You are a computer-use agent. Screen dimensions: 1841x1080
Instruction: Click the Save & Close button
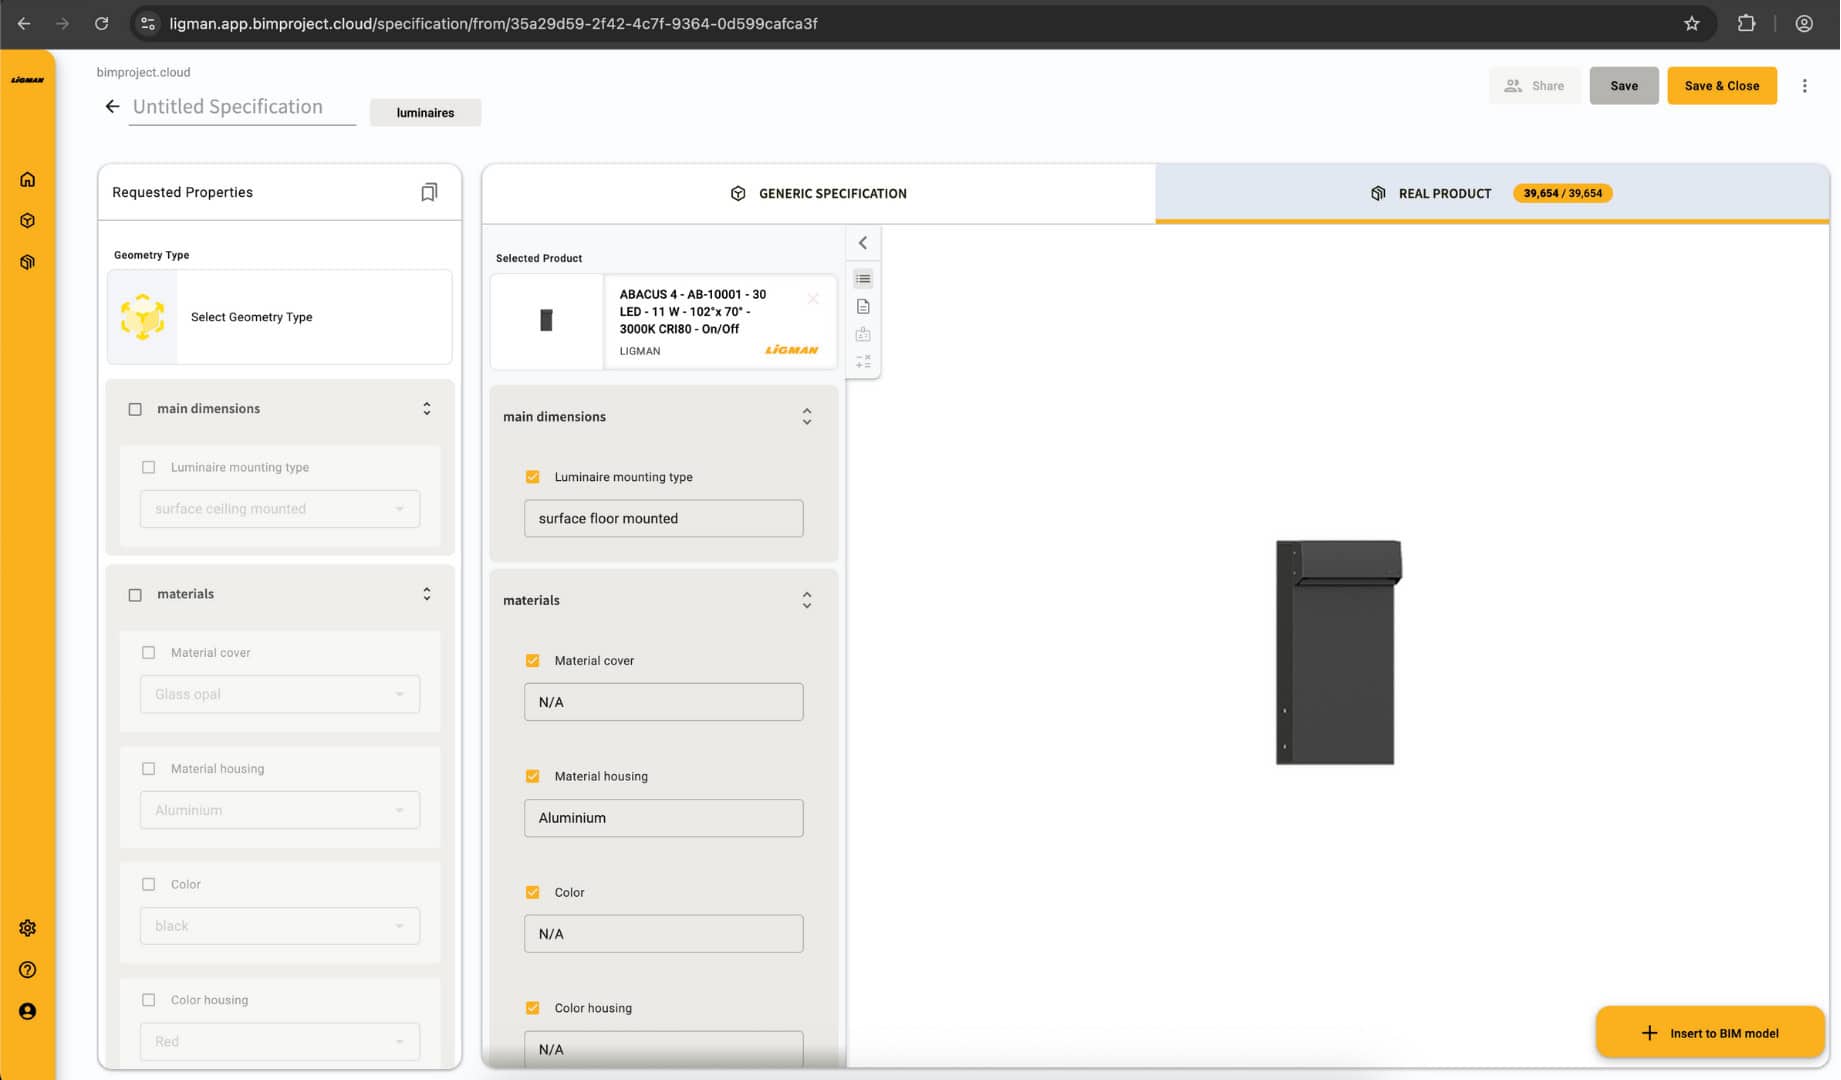[x=1721, y=86]
